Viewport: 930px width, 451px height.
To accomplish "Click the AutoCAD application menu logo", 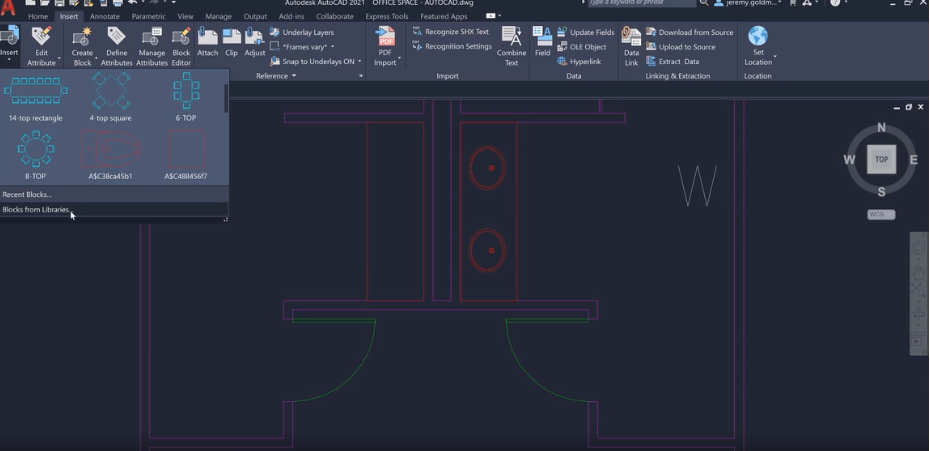I will coord(8,7).
